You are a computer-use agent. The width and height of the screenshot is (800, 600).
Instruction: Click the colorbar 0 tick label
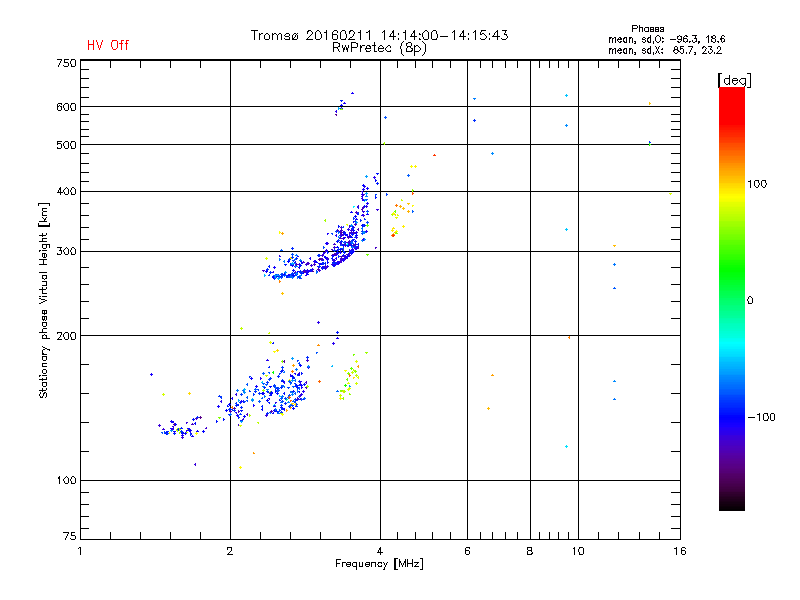[x=750, y=301]
